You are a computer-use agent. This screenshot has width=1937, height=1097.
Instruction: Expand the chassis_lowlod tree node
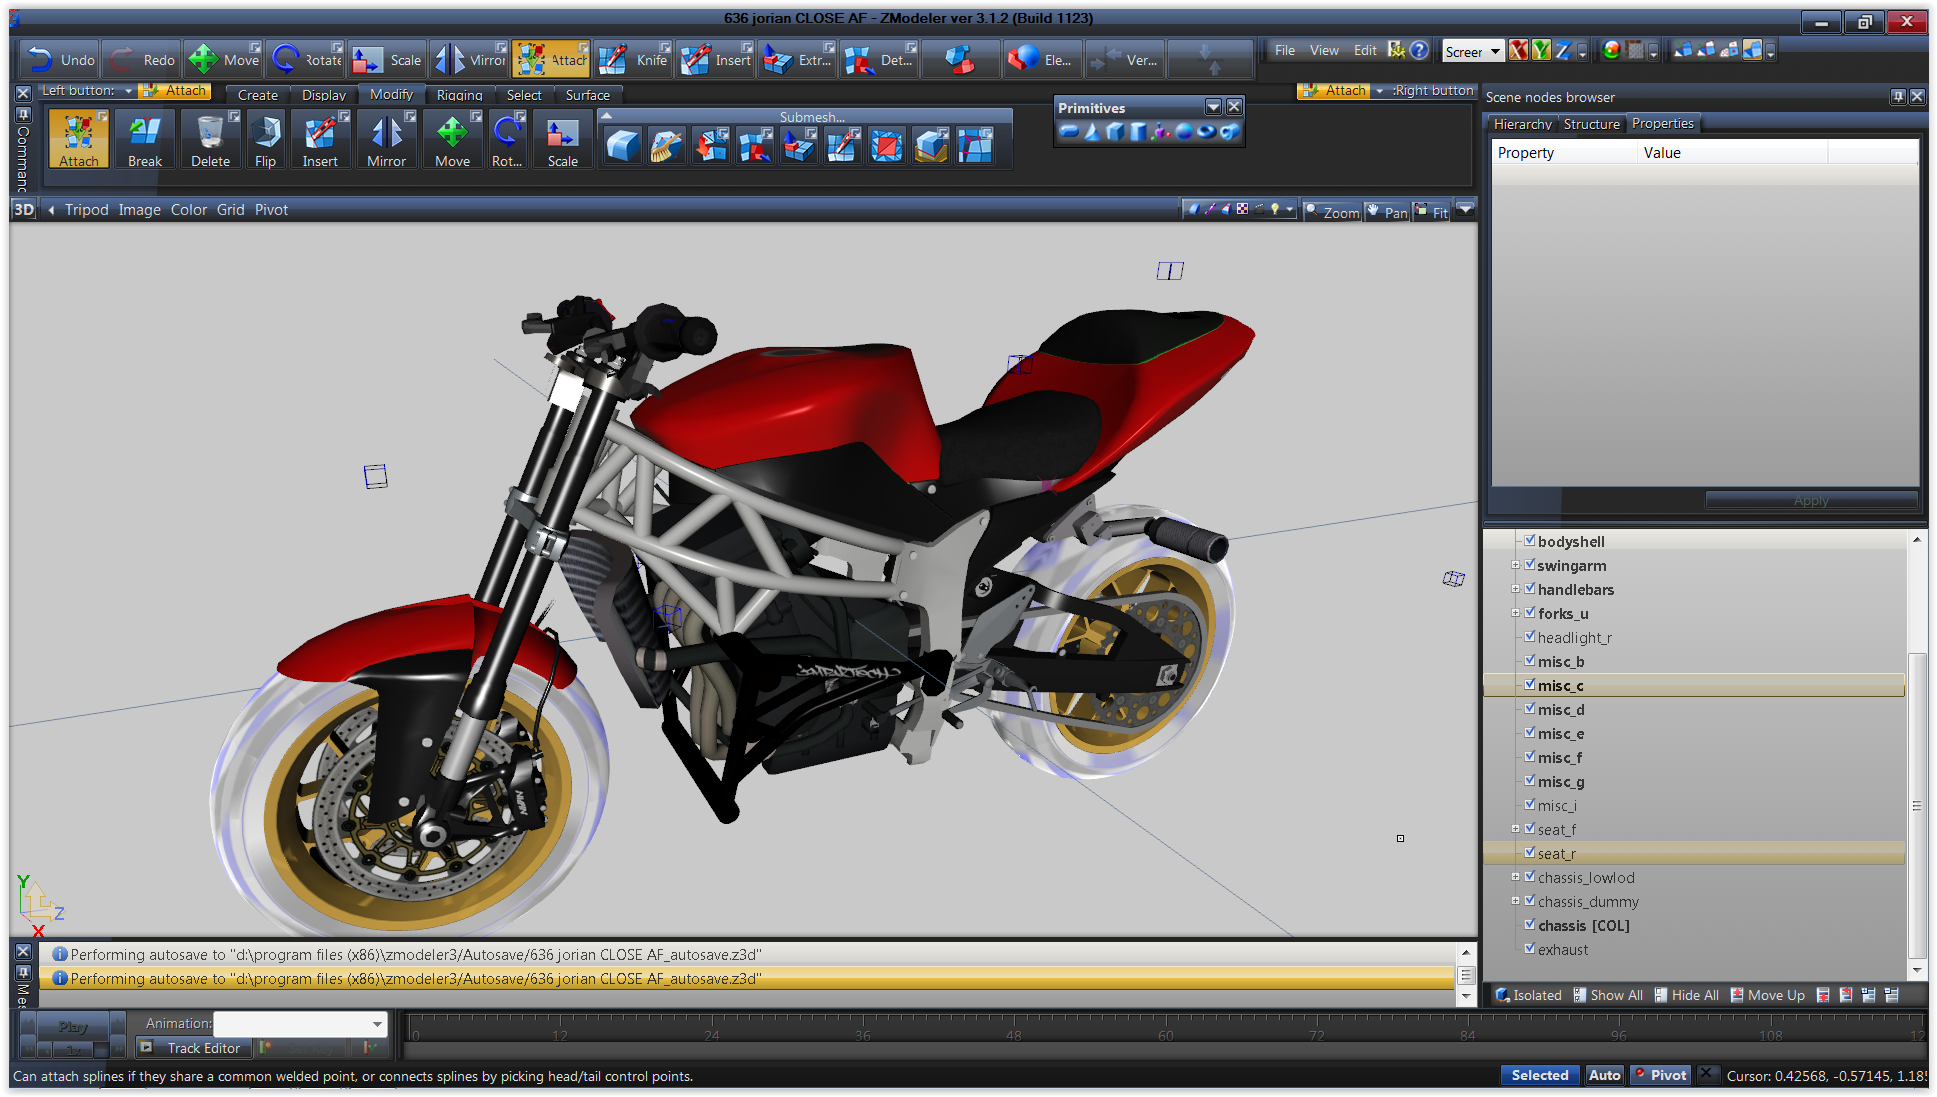tap(1515, 877)
